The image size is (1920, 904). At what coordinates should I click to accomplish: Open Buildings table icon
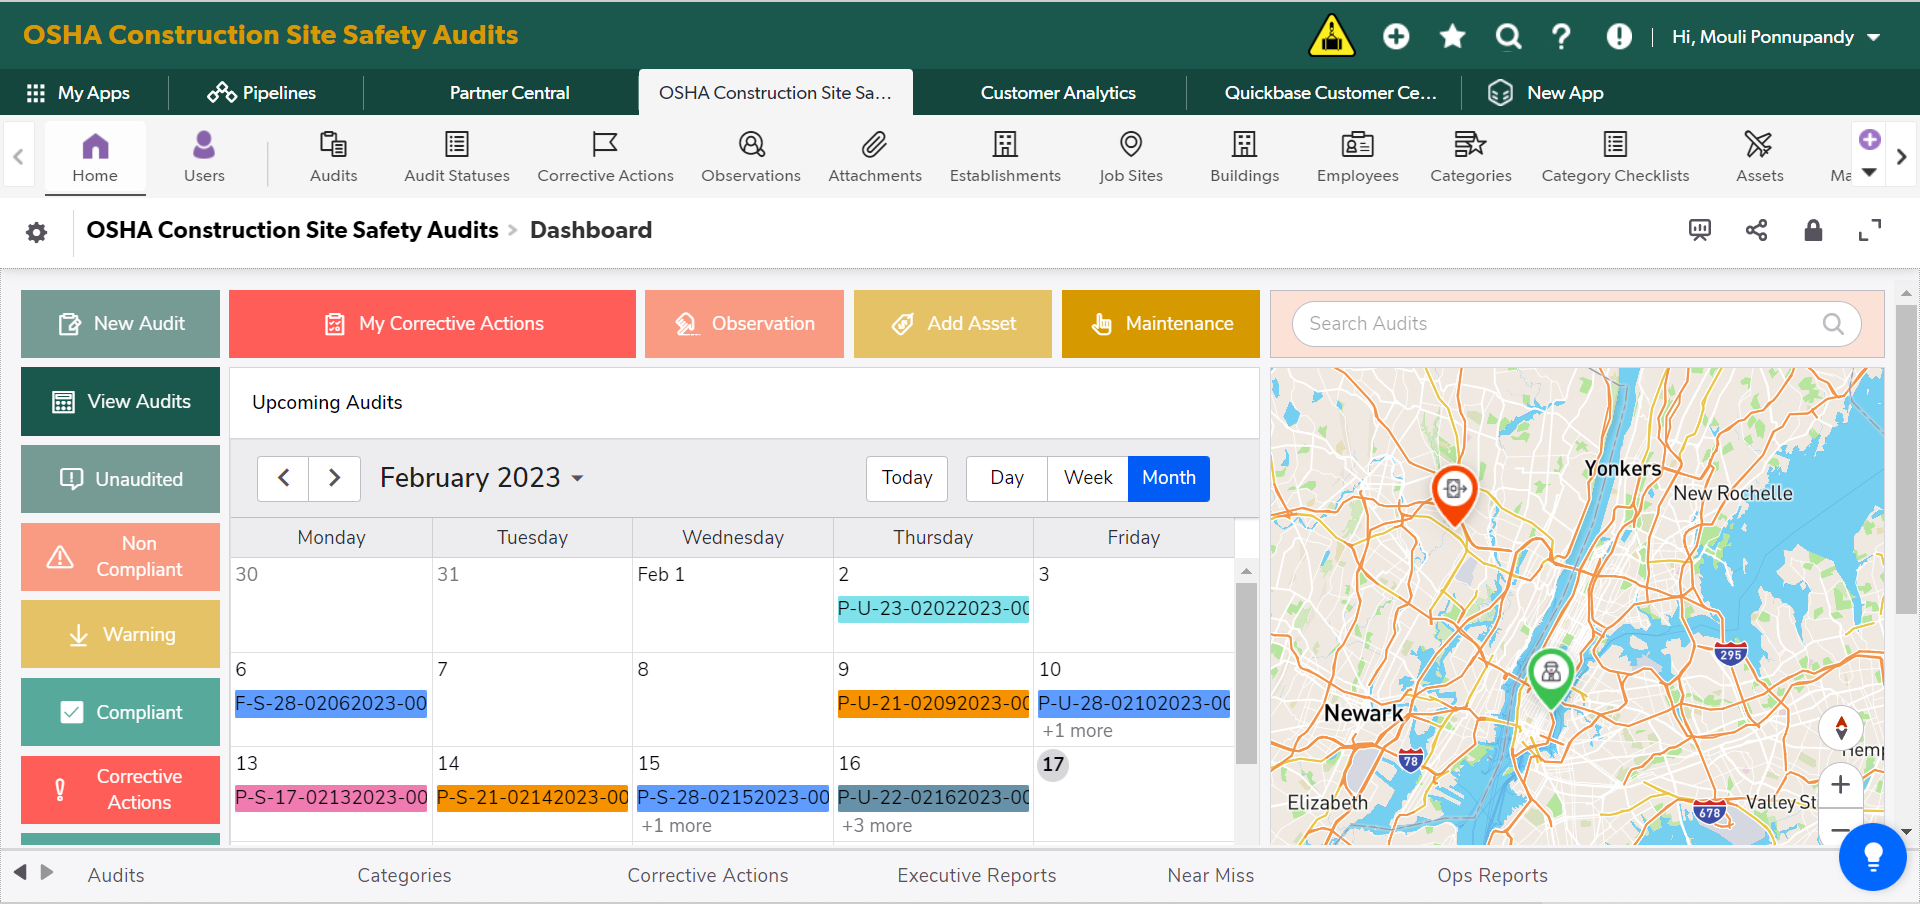(x=1244, y=157)
